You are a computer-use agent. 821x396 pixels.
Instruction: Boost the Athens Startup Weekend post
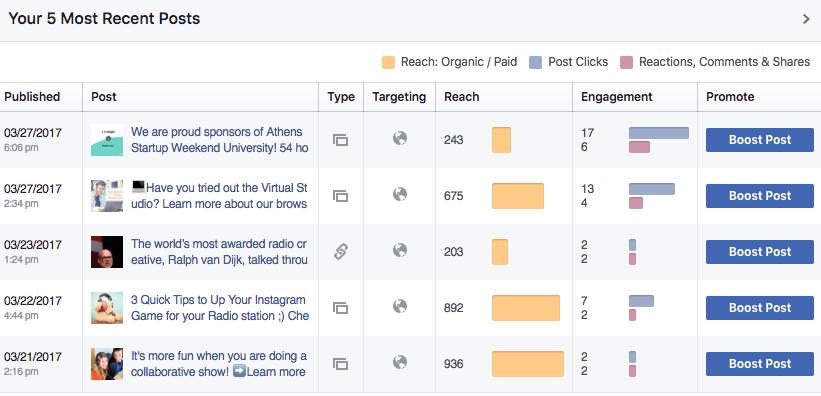tap(760, 140)
